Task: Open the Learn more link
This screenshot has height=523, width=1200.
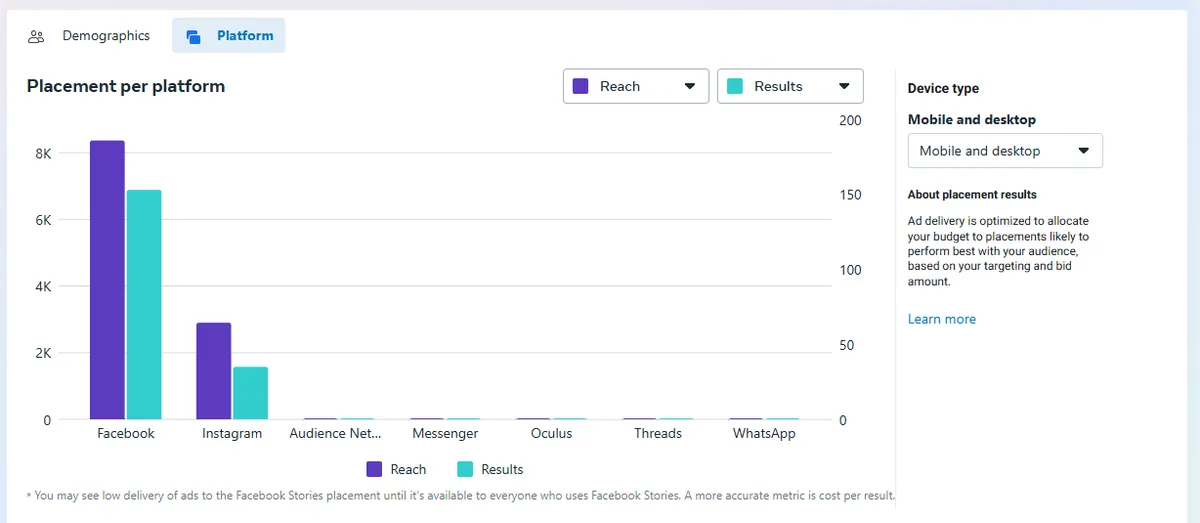Action: (941, 319)
